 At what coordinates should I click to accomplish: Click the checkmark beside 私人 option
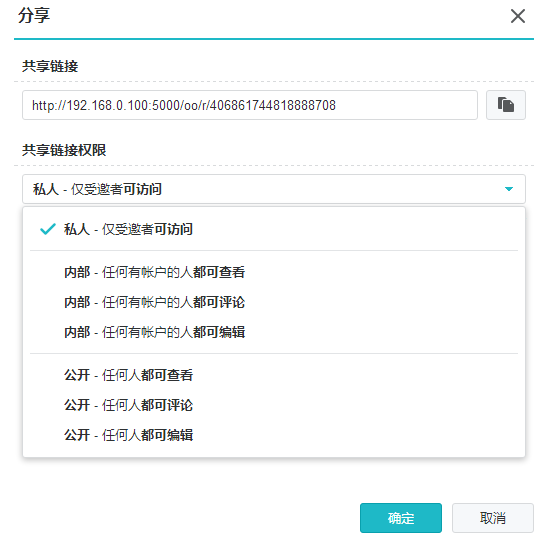point(48,229)
